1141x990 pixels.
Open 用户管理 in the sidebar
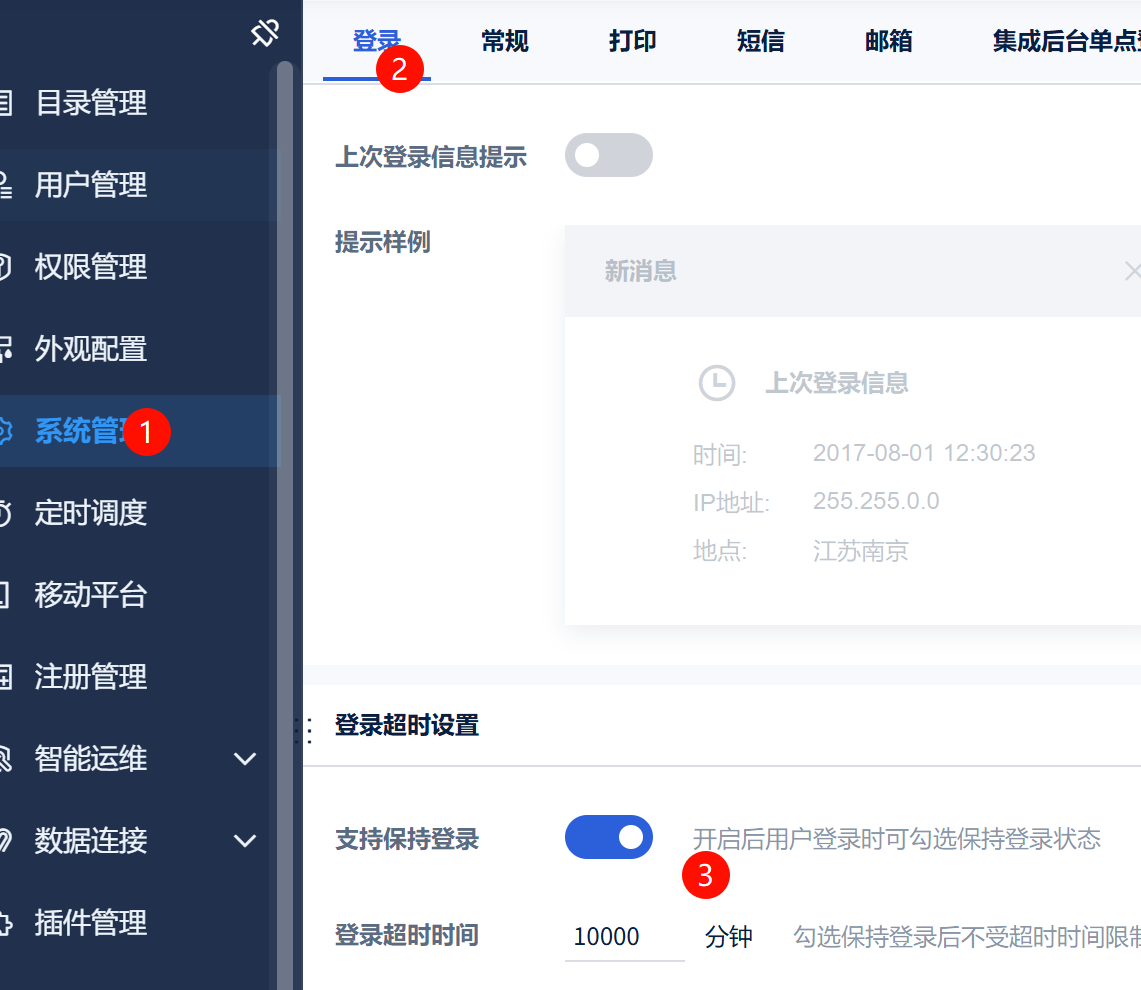91,185
